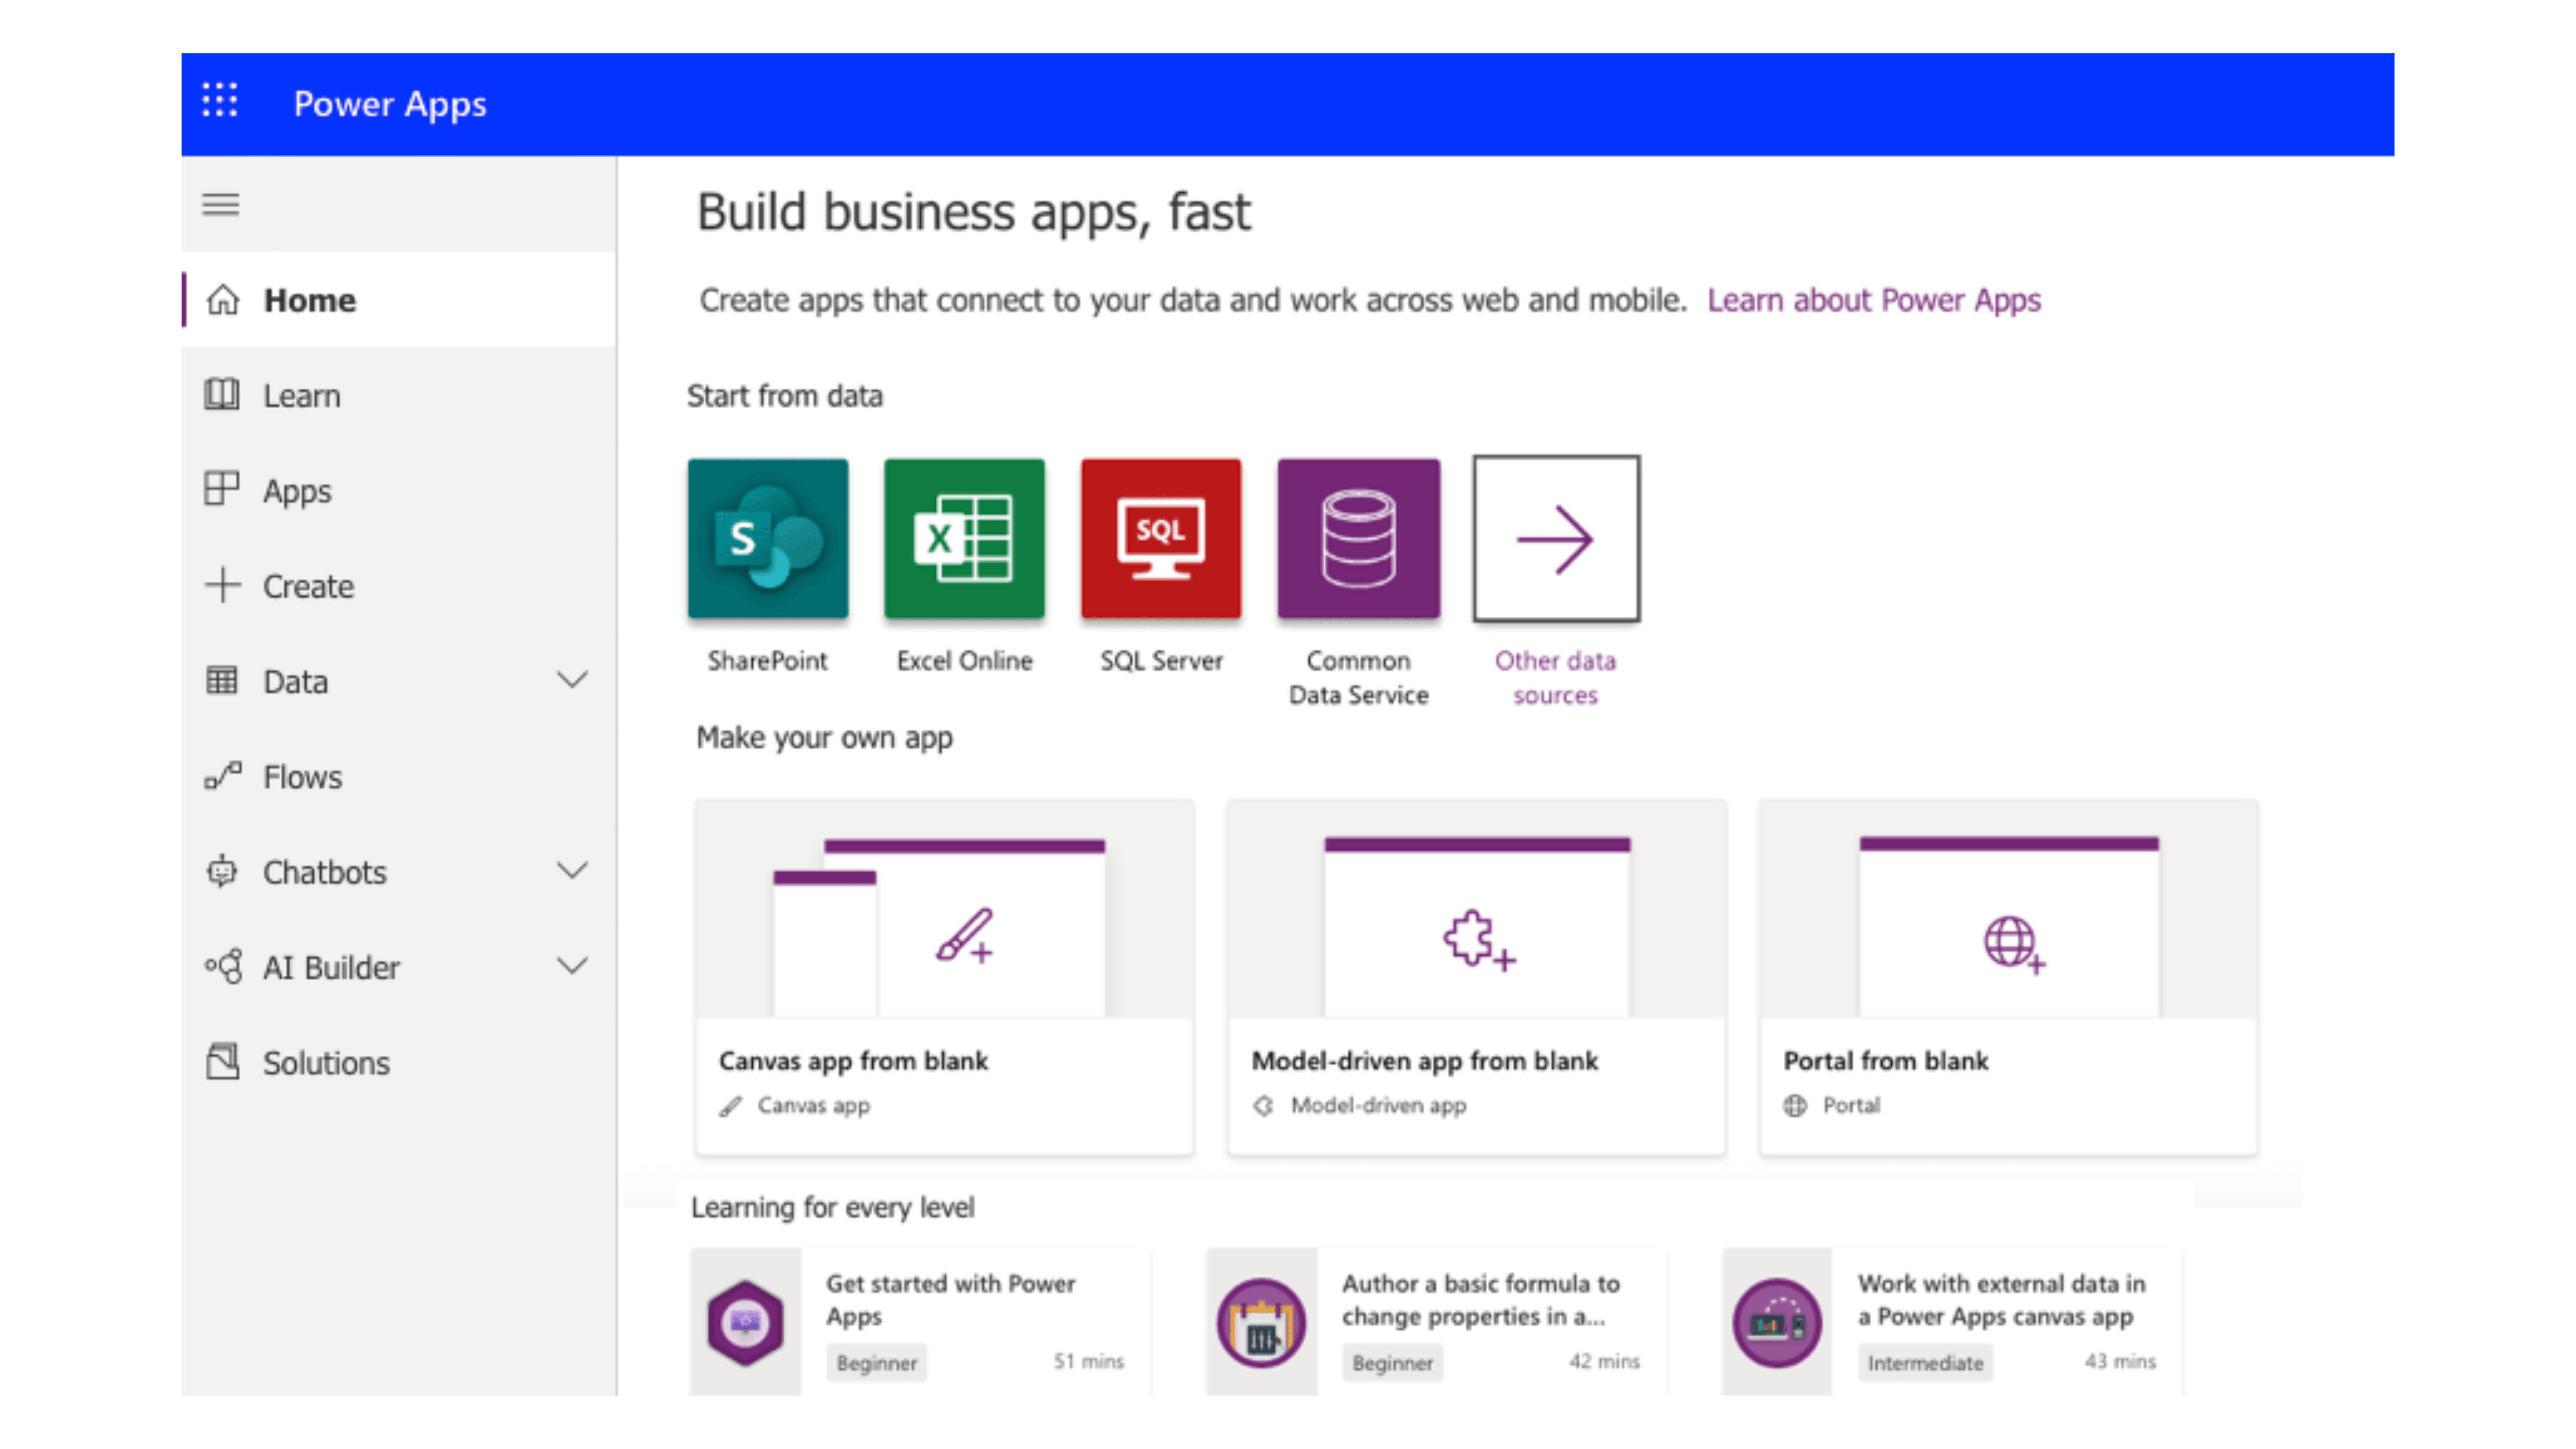Screen dimensions: 2576x1449
Task: Expand the AI Builder chevron
Action: [x=572, y=966]
